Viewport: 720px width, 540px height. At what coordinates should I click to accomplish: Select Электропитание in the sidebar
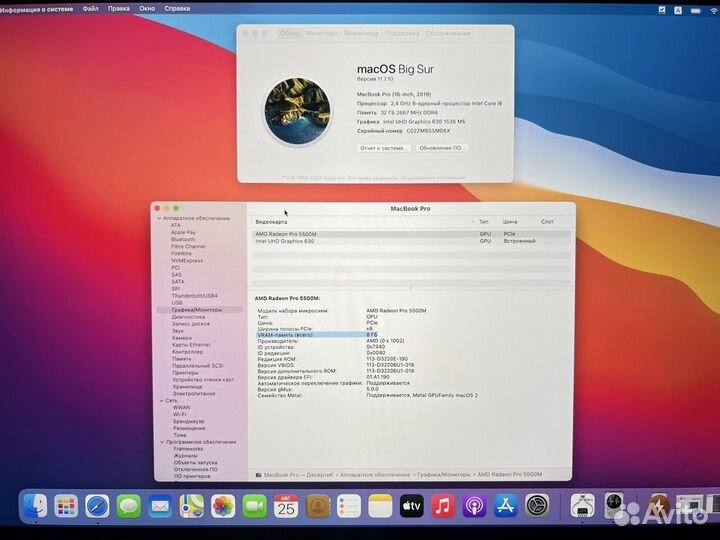(x=193, y=394)
